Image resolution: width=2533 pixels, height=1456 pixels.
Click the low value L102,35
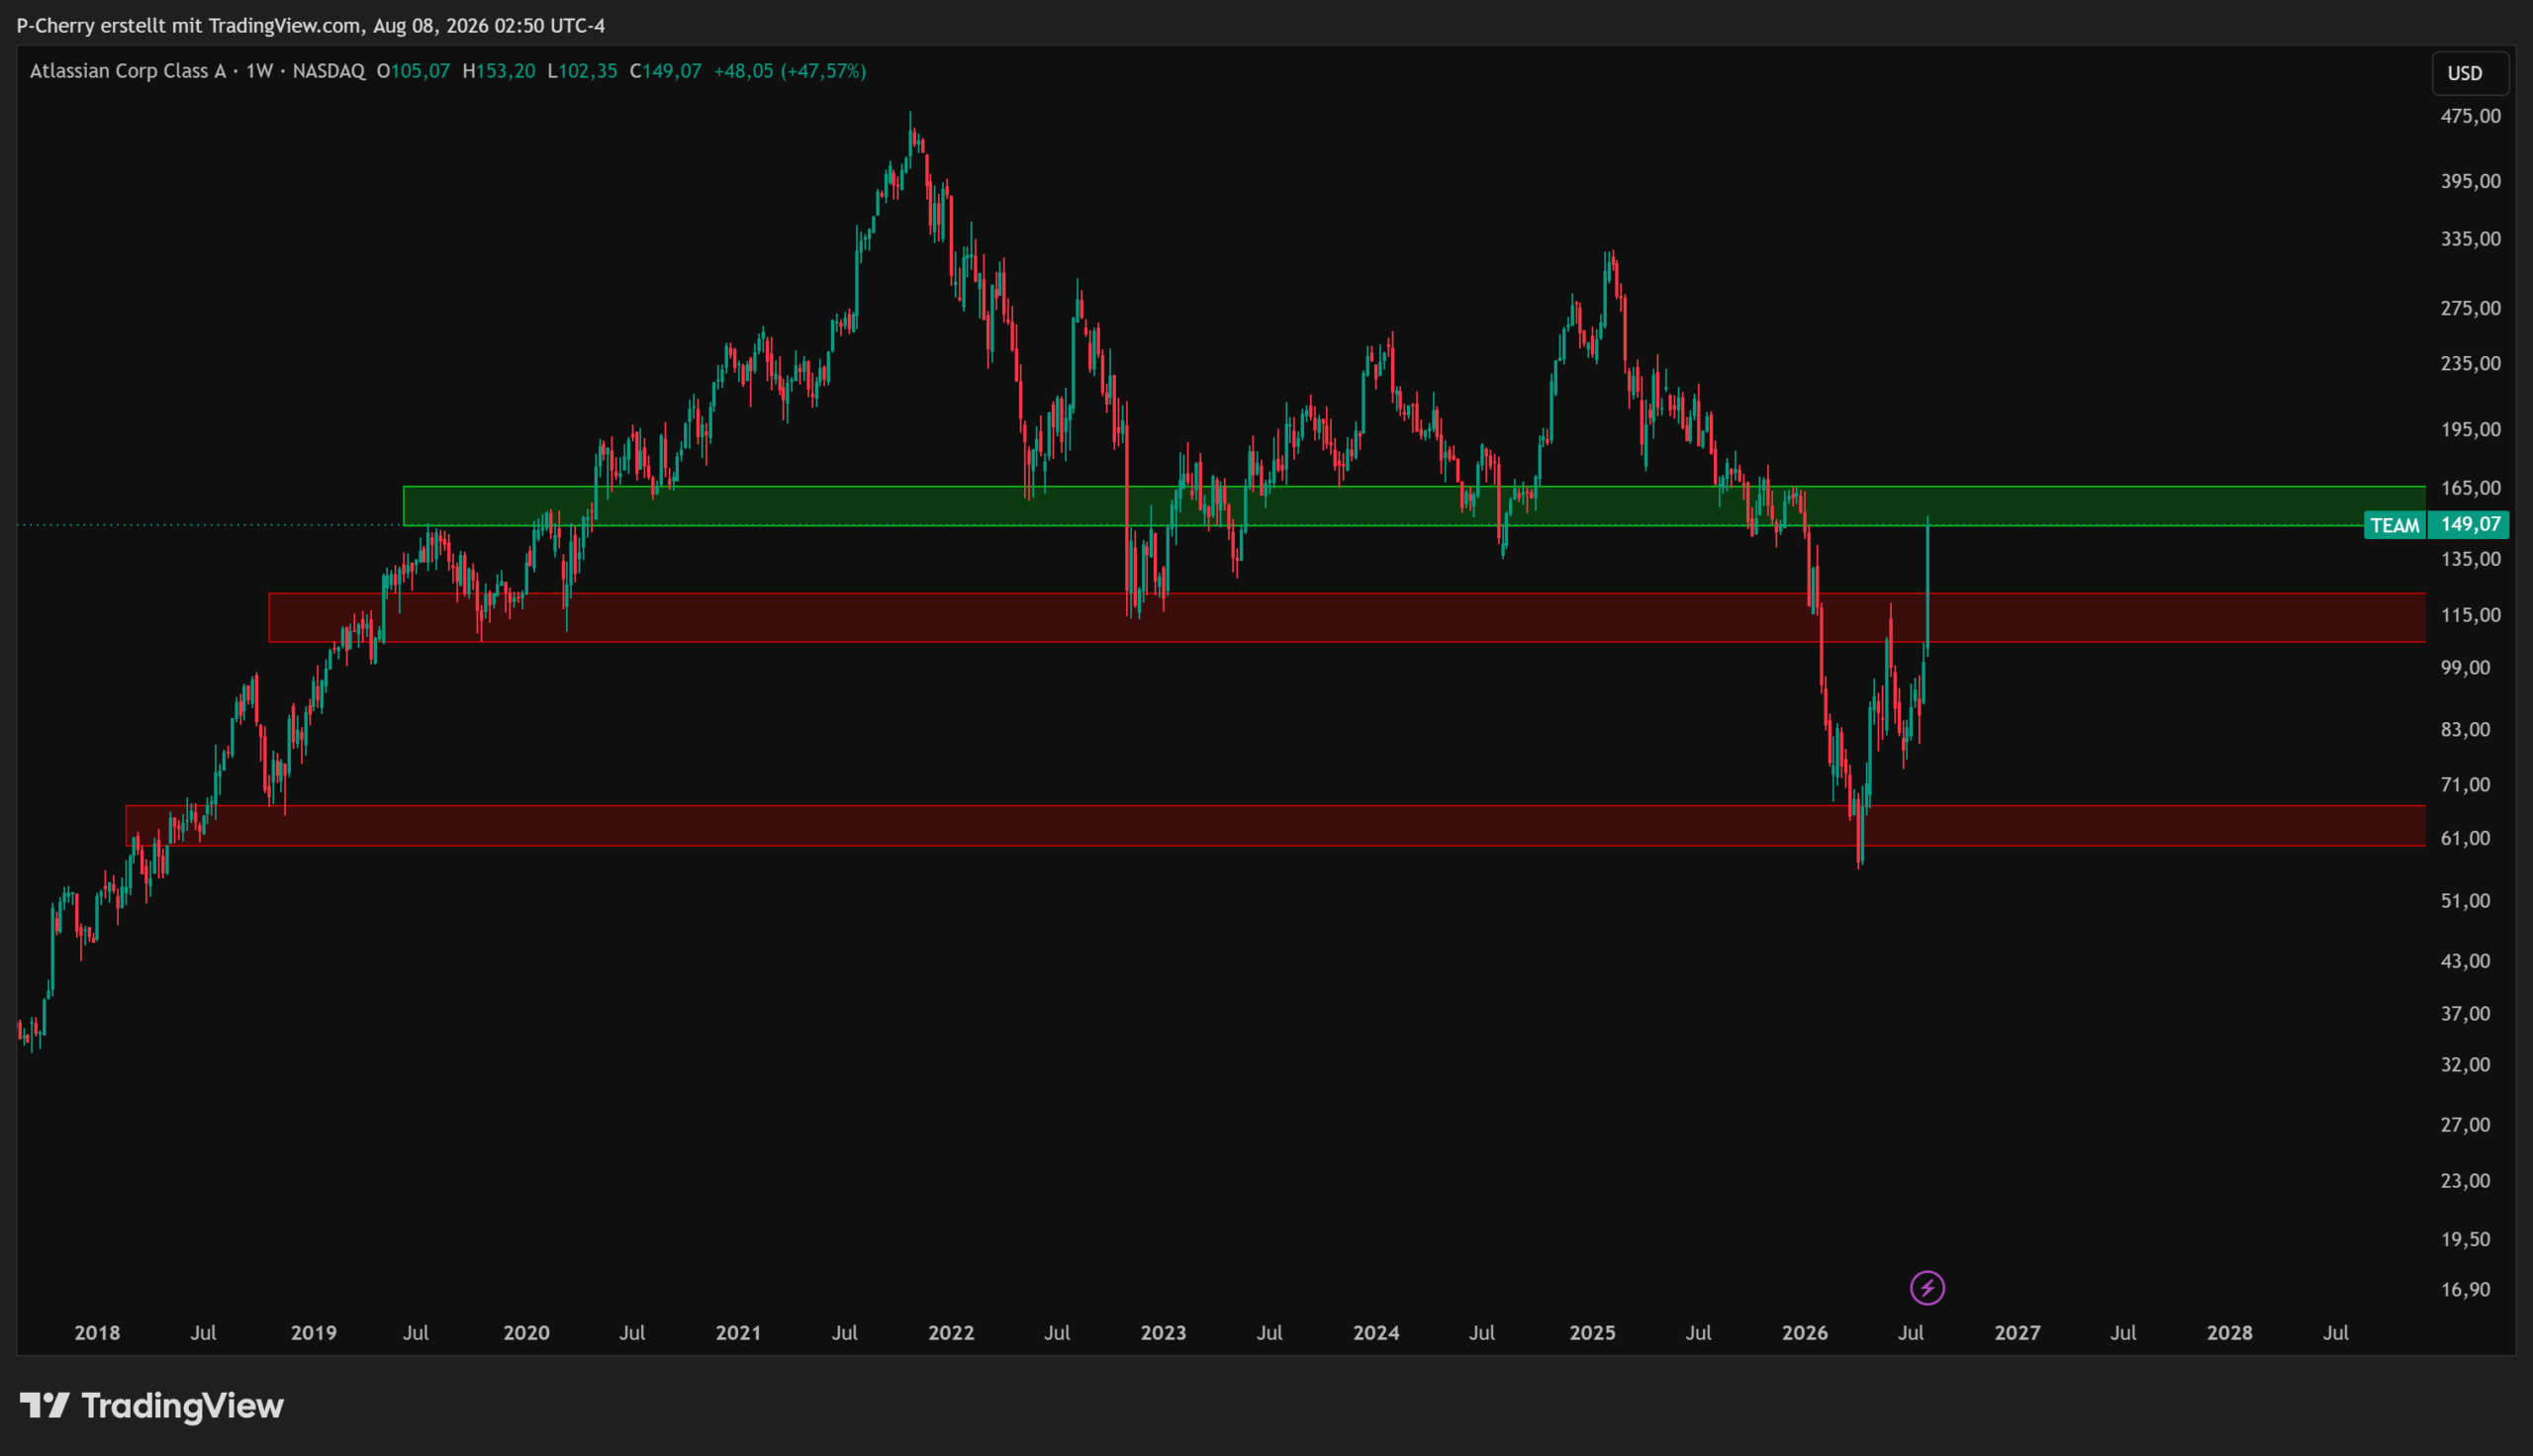[582, 71]
